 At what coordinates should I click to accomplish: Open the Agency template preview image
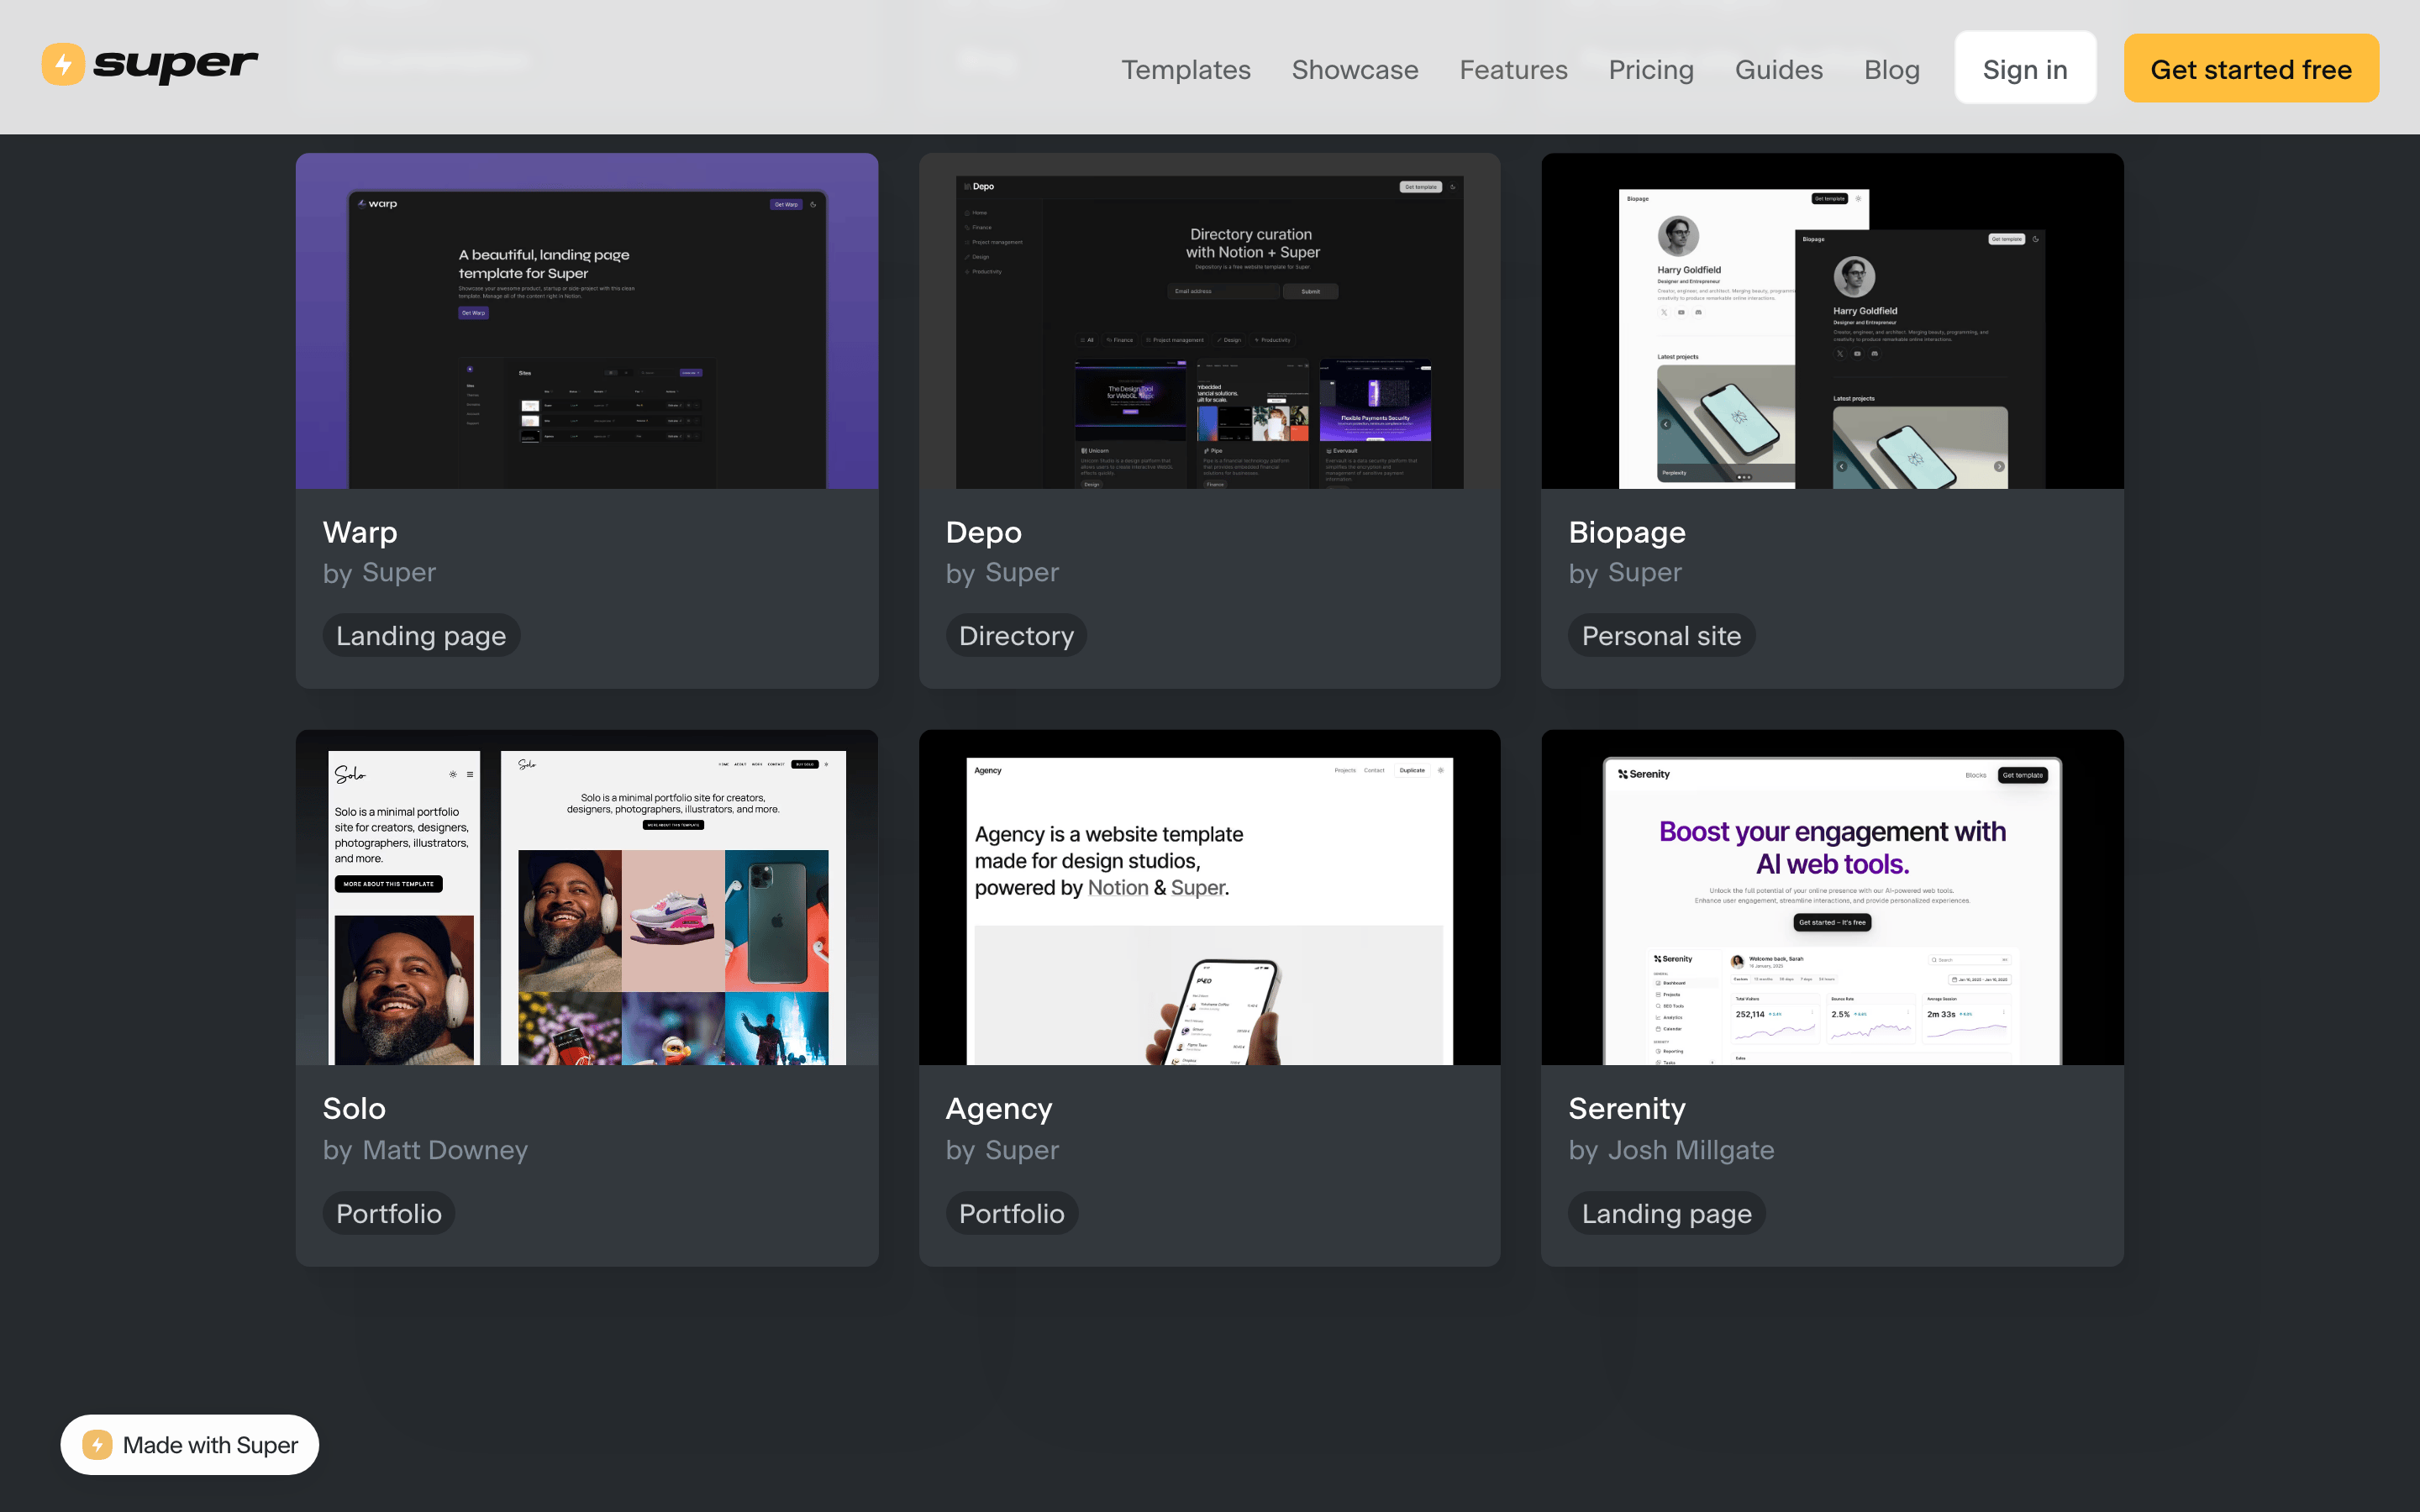pos(1209,897)
